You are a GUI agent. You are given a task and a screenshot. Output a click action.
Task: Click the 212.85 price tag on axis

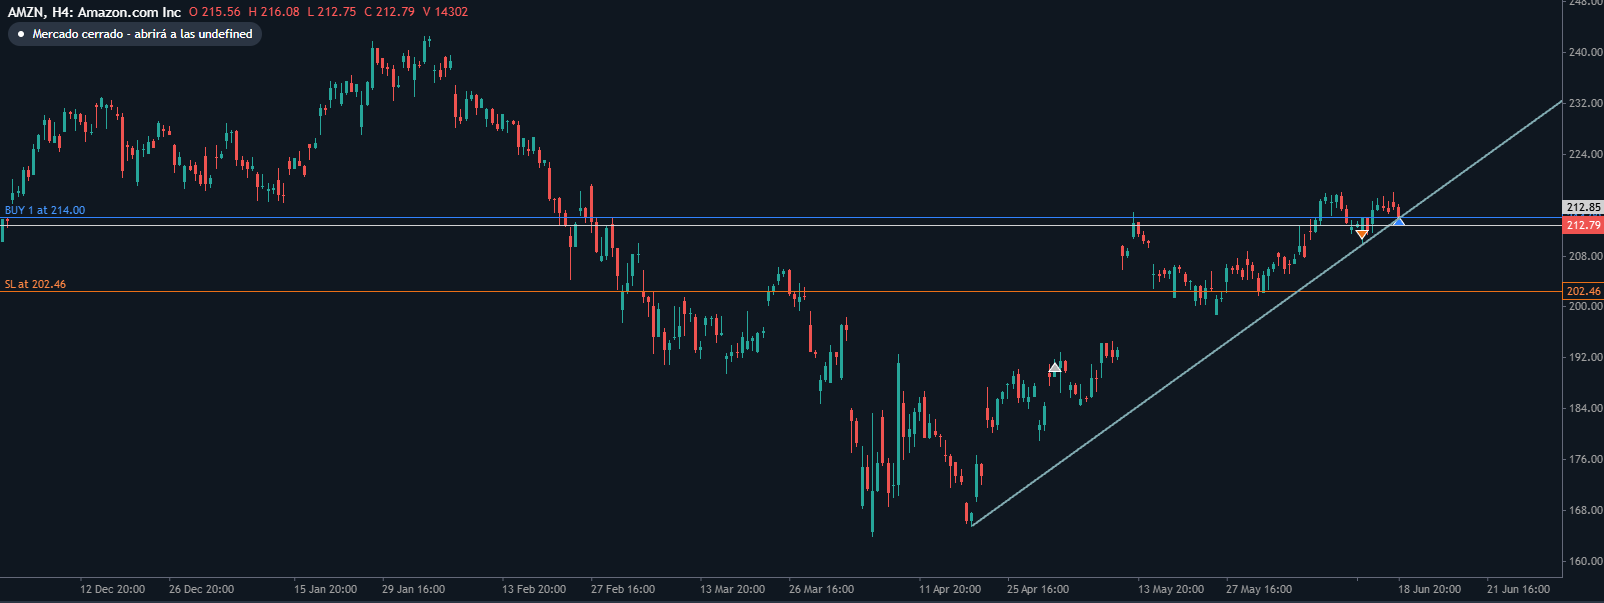click(1583, 207)
